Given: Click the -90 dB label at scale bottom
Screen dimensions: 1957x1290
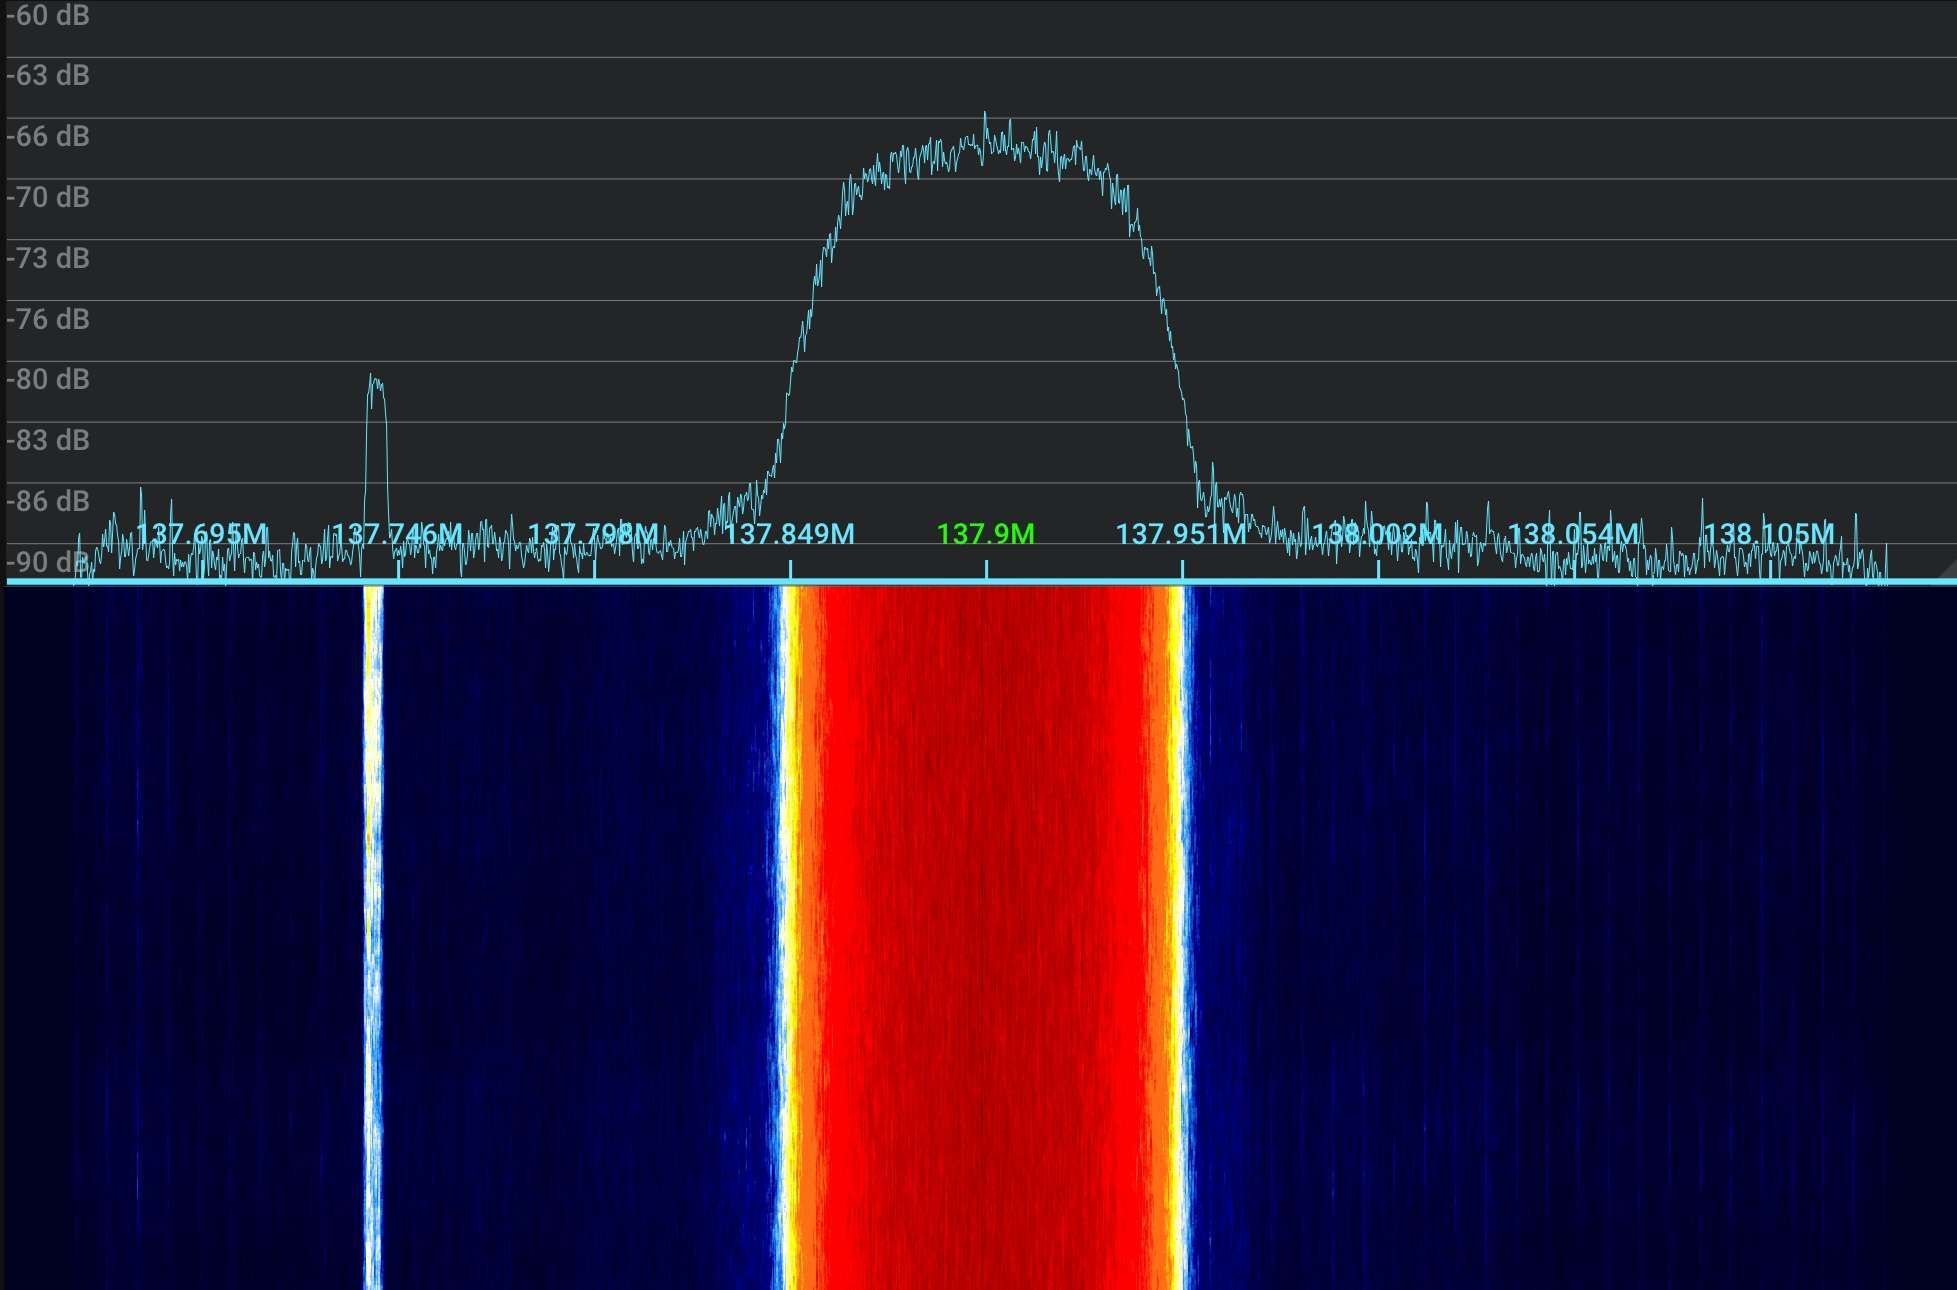Looking at the screenshot, I should tap(45, 562).
